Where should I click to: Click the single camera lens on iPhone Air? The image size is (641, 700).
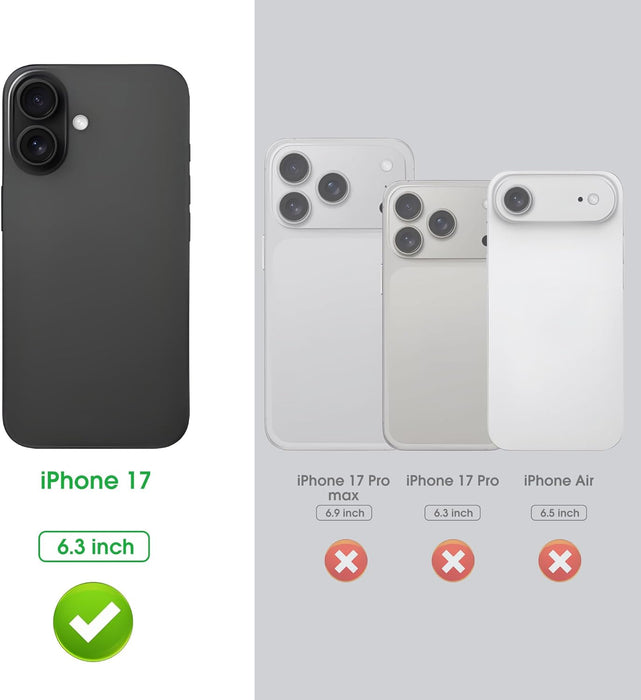[517, 200]
